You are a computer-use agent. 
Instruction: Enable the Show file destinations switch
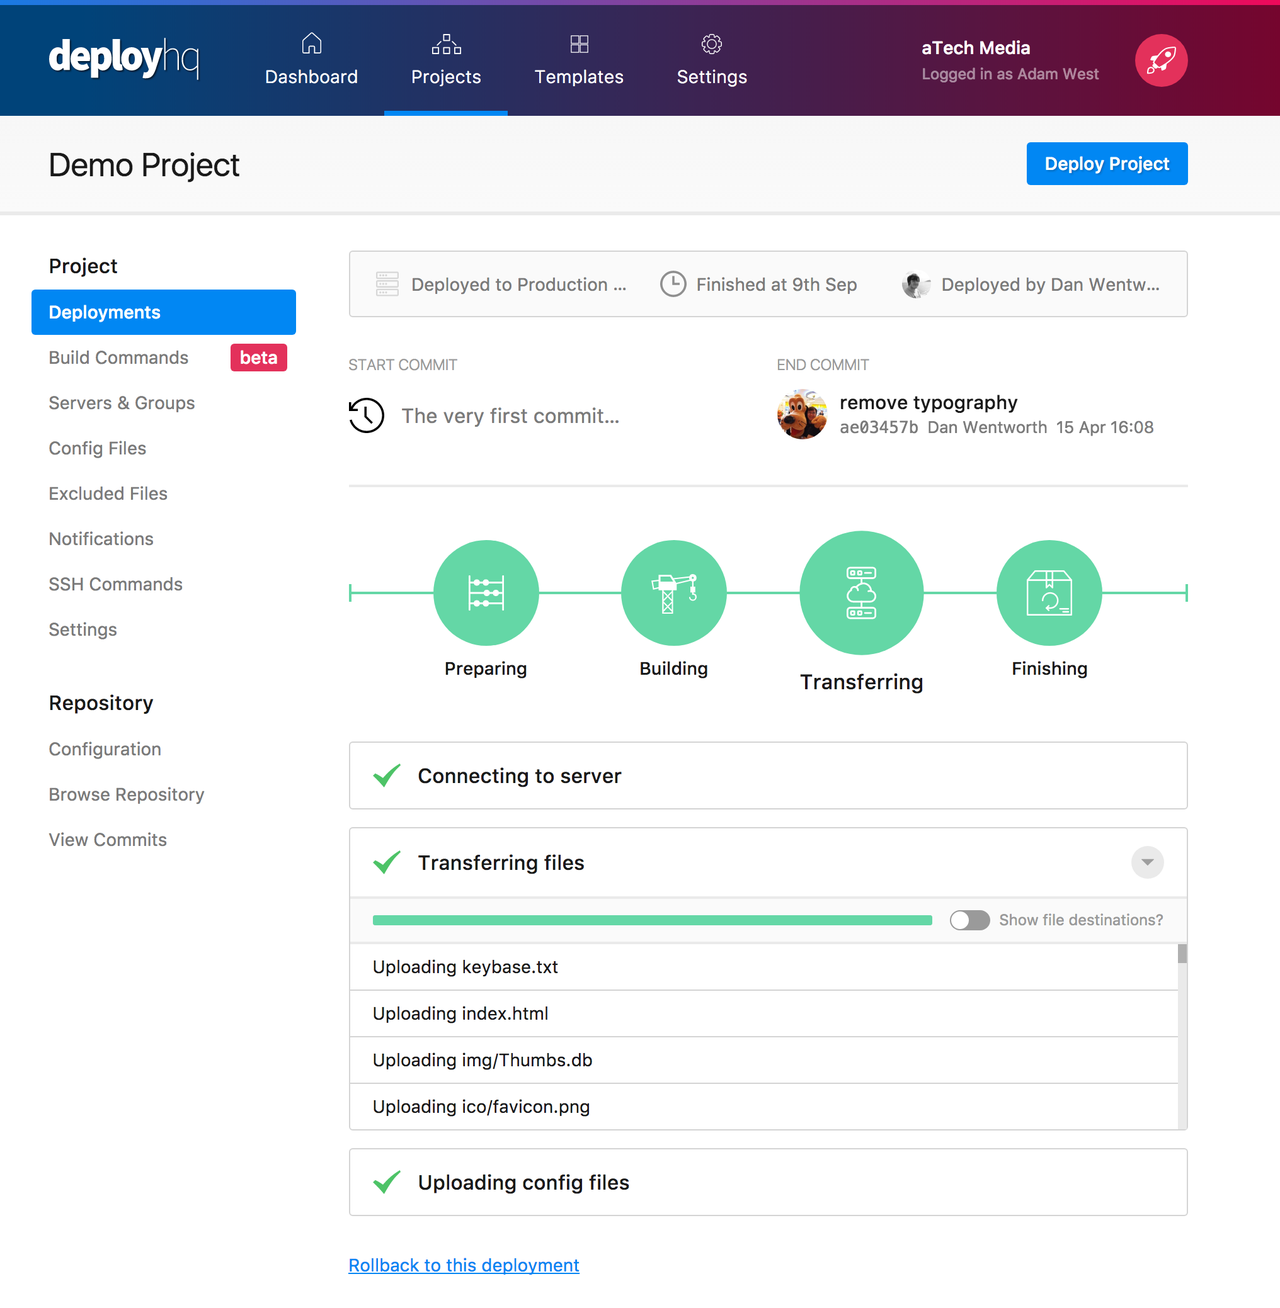pyautogui.click(x=969, y=920)
